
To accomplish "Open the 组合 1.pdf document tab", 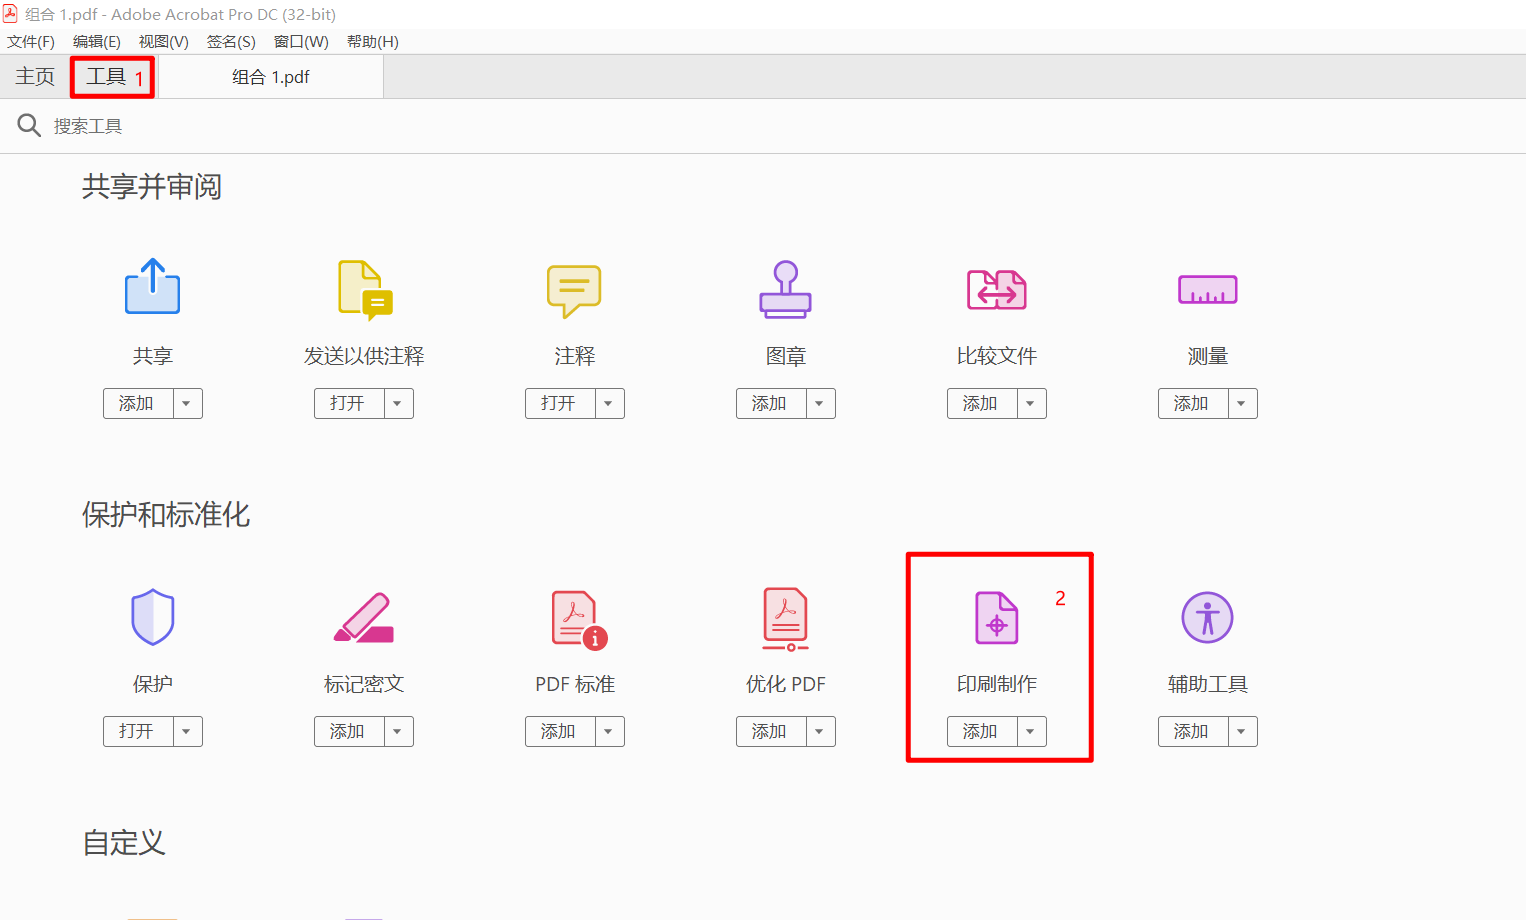I will point(271,76).
